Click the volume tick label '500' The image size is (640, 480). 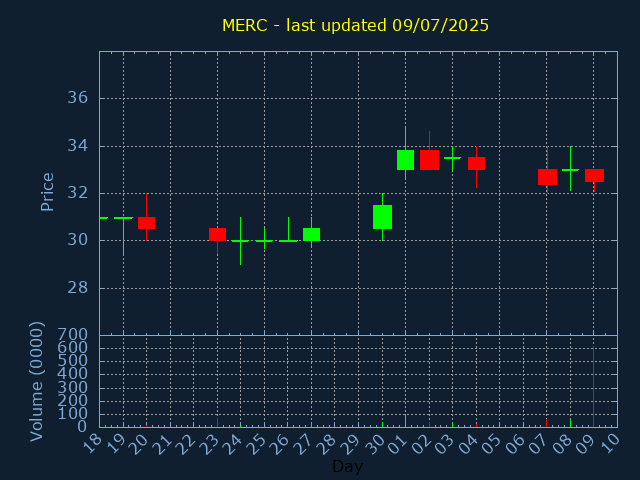73,361
